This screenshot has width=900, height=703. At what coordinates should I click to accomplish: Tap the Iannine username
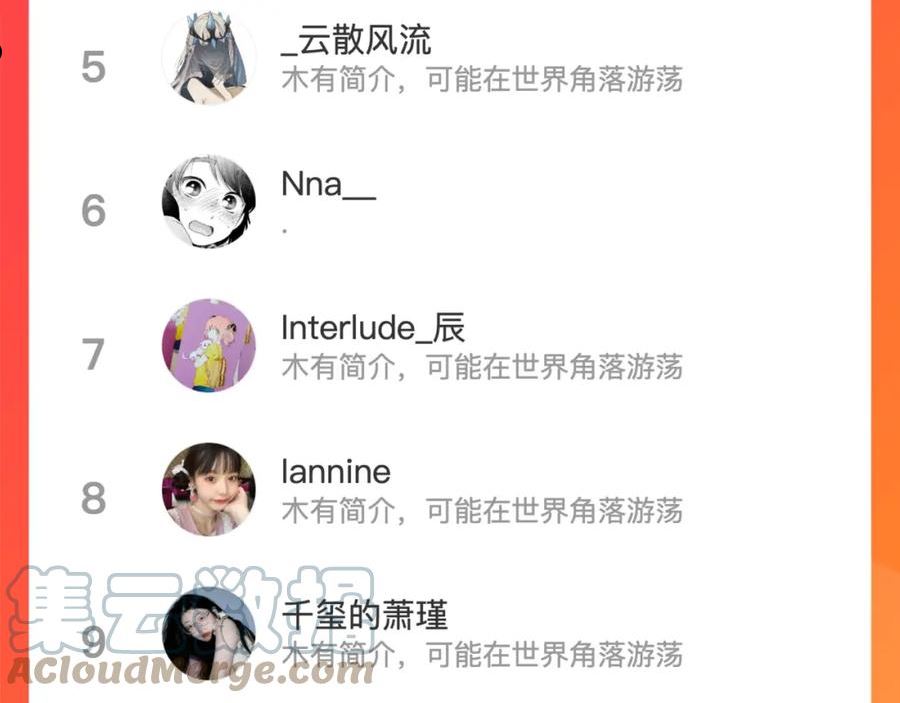point(336,472)
